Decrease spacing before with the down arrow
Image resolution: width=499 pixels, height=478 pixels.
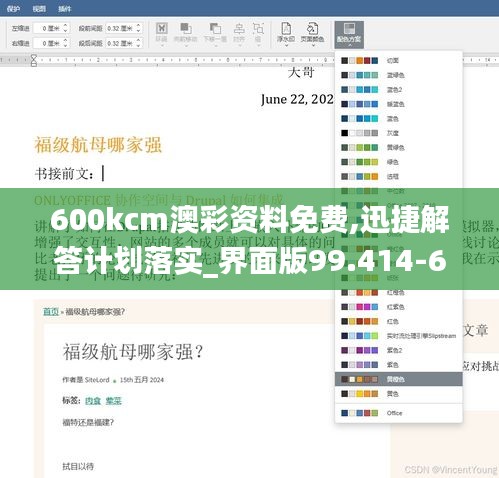[139, 31]
